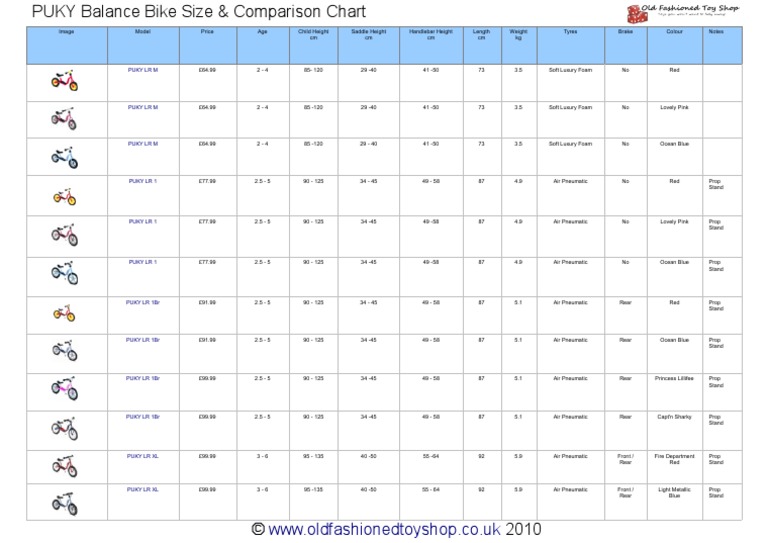Click the Fire Department Red LR XL bike image
Viewport: 768px width, 543px height.
tap(65, 467)
